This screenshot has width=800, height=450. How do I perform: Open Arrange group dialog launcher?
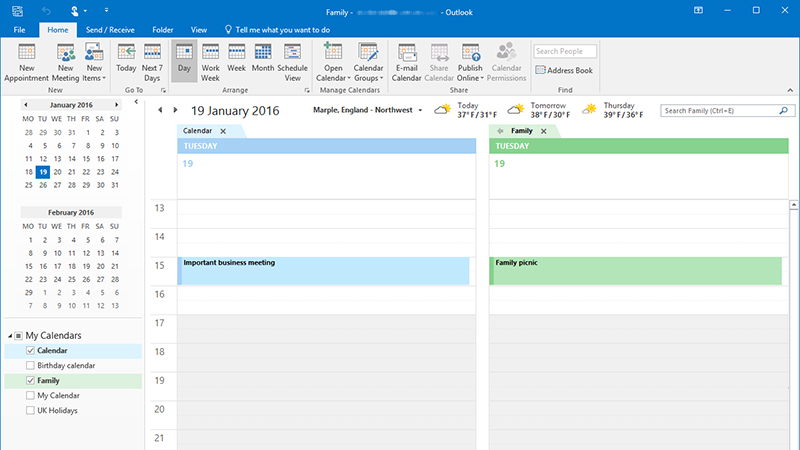click(307, 90)
